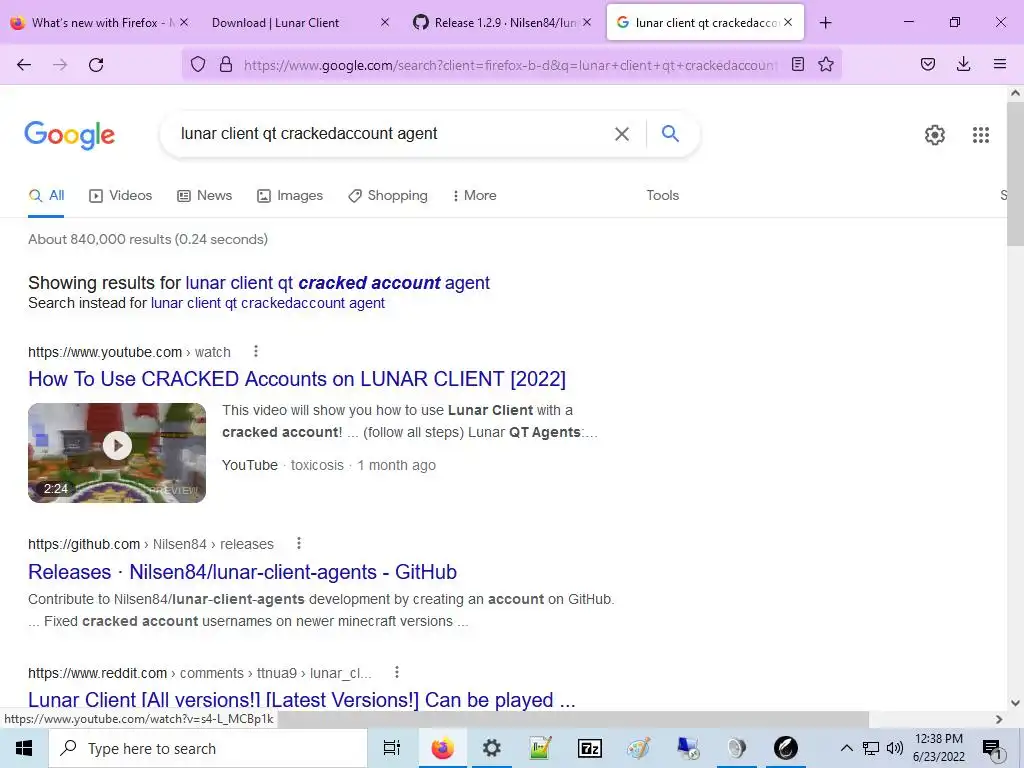Close the Release 1.2.9 tab
This screenshot has height=768, width=1024.
pos(587,22)
